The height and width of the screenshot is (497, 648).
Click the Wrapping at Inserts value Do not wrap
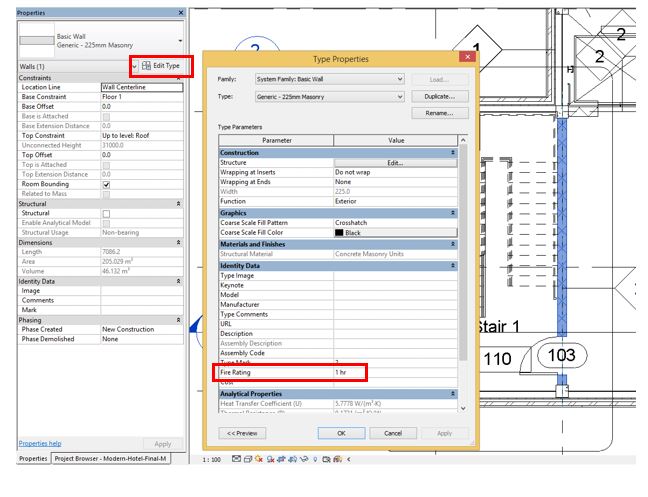click(x=353, y=172)
